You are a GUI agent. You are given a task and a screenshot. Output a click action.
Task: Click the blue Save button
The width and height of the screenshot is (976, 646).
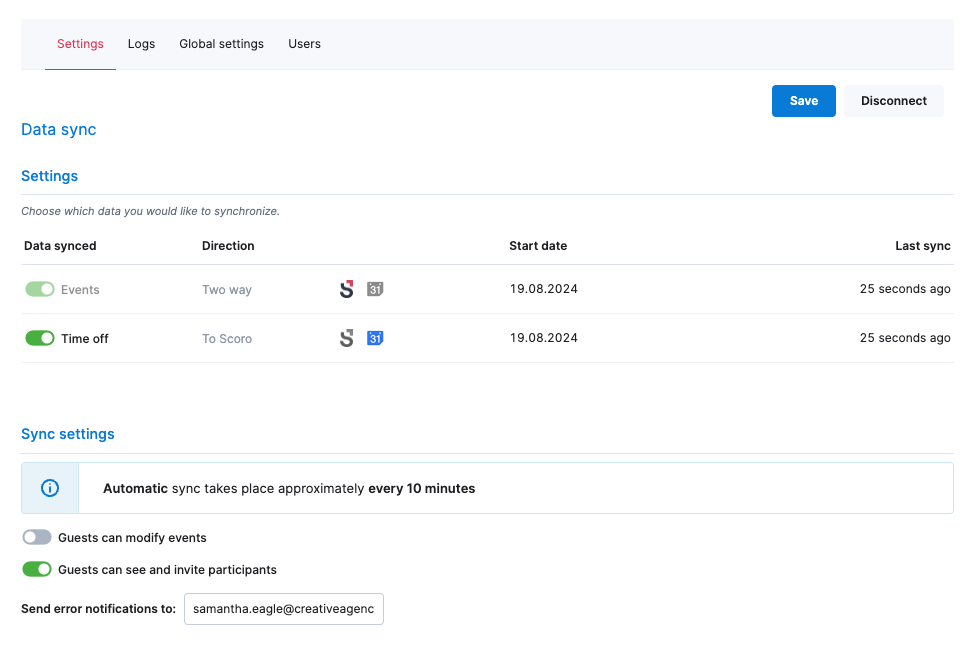coord(804,101)
